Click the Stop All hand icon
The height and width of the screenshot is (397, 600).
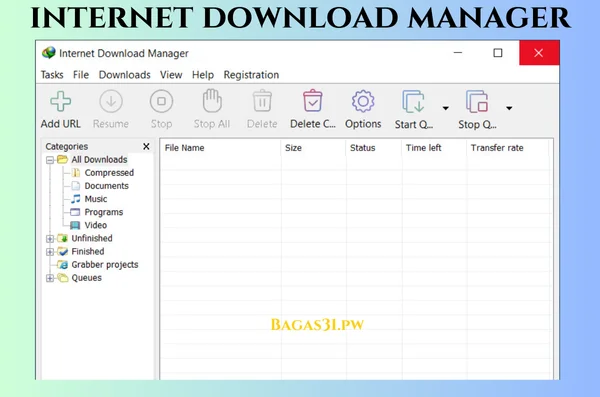[212, 101]
